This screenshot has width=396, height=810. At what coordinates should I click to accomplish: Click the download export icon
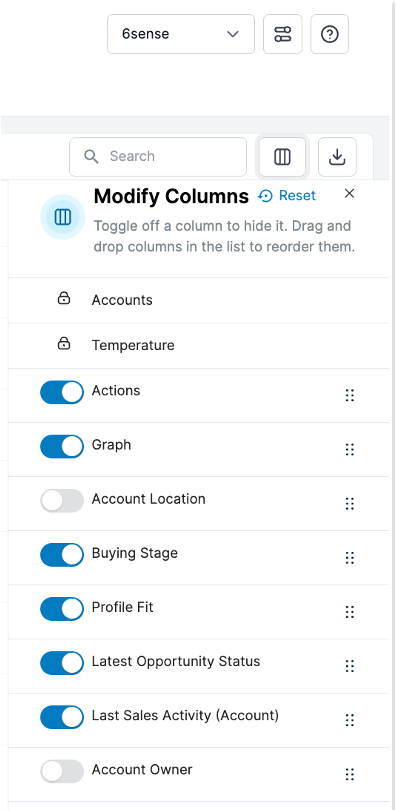coord(337,157)
